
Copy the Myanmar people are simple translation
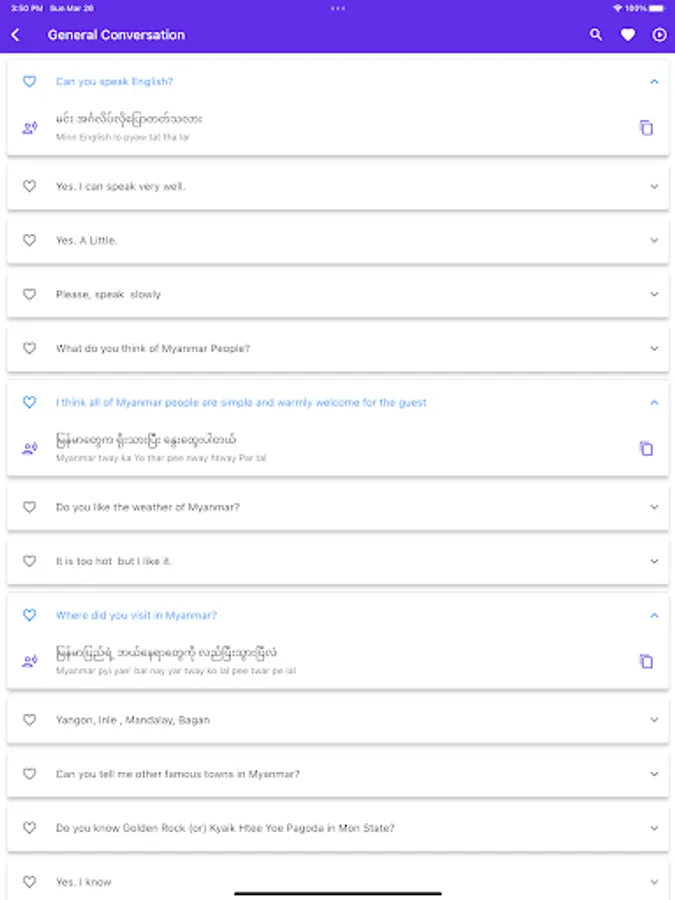pos(646,448)
